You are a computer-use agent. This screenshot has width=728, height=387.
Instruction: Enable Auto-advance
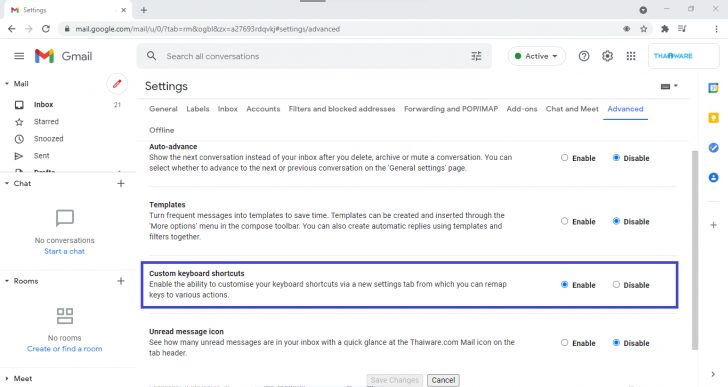click(564, 158)
